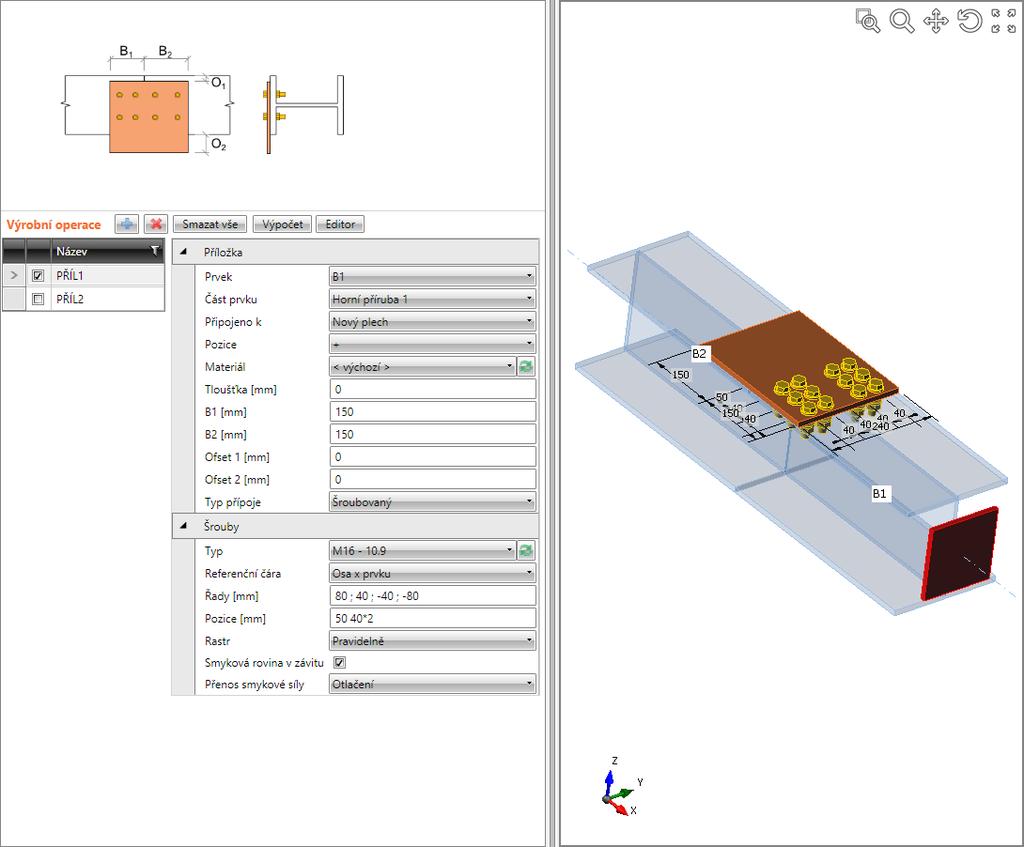Open Část prvku dropdown Horní příruba 1

[432, 299]
